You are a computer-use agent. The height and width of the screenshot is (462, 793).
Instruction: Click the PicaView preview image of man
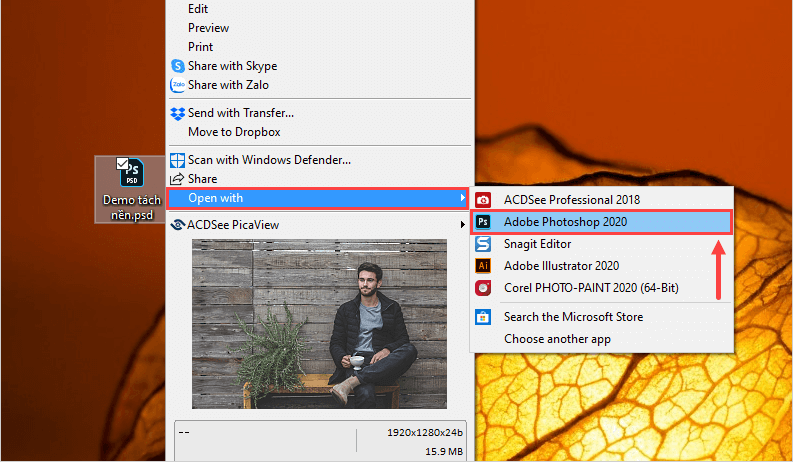pos(319,323)
